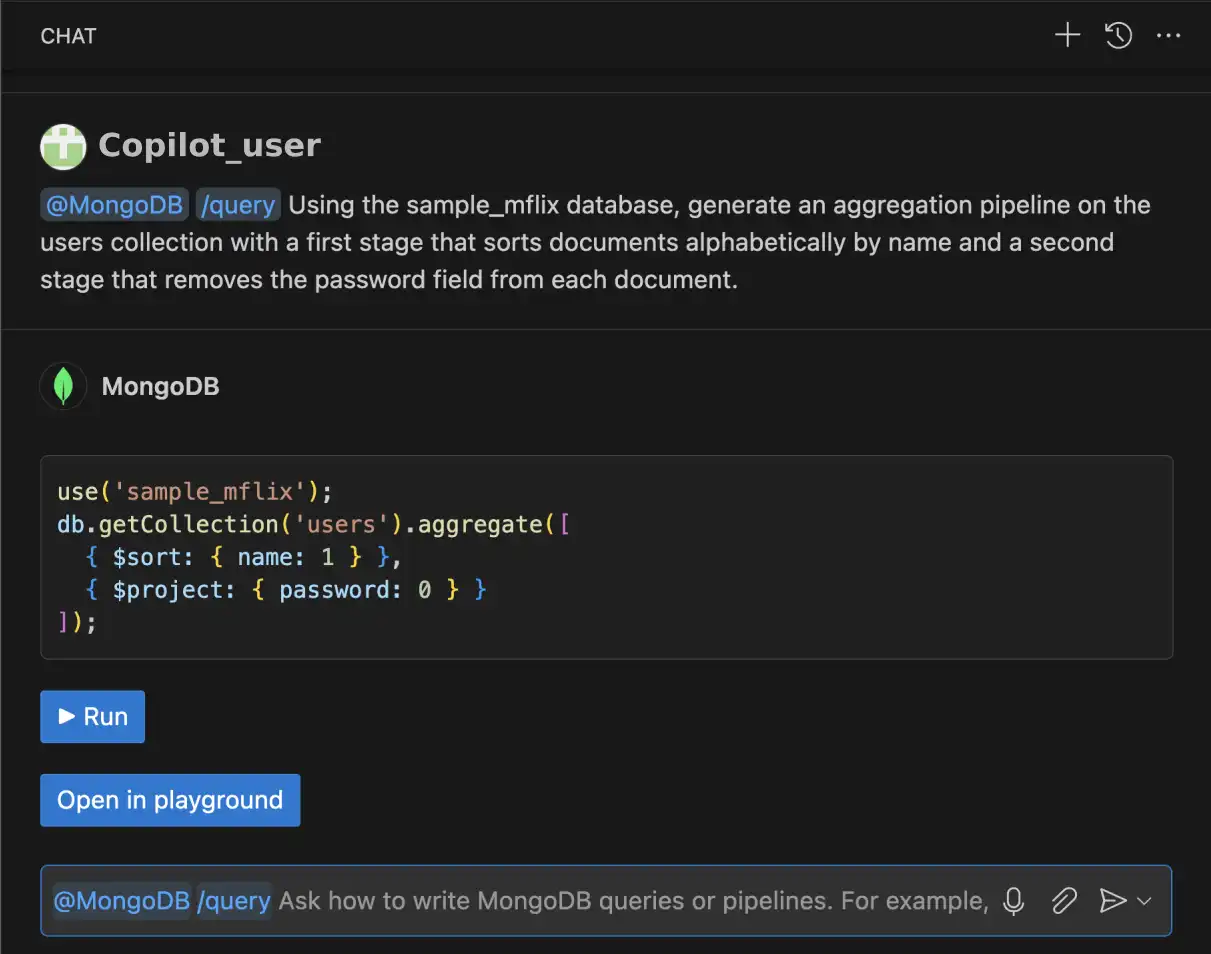
Task: Click the @MongoDB chip in the user prompt
Action: coord(114,204)
